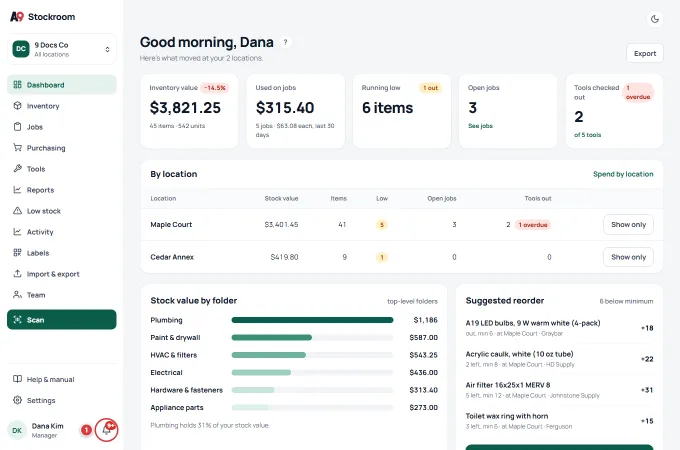Click the 6 below minimum label
The height and width of the screenshot is (450, 680).
coord(626,301)
